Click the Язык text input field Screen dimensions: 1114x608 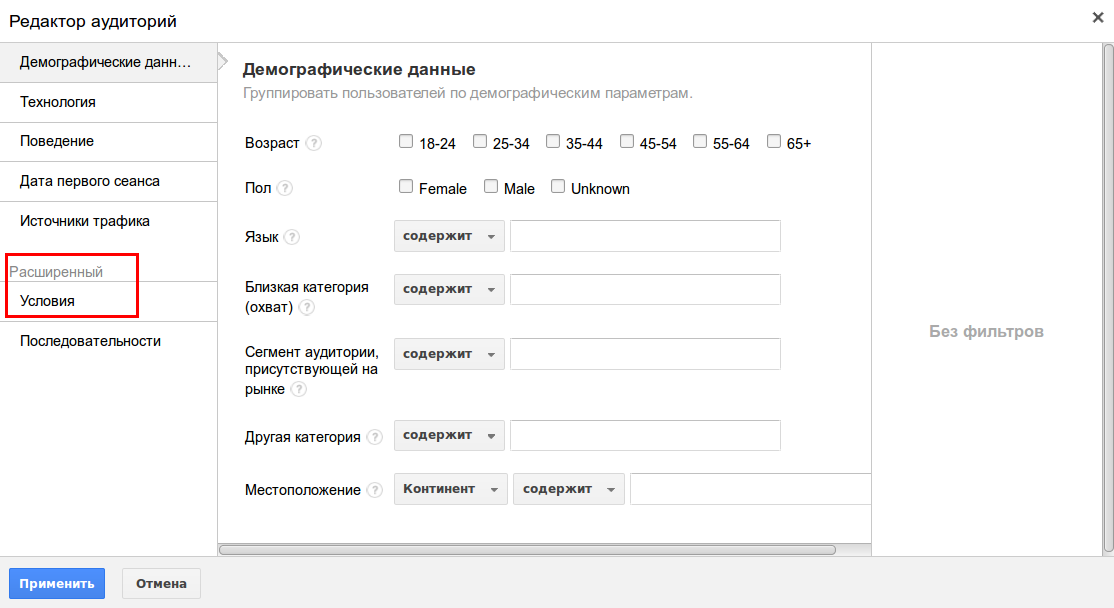point(645,237)
